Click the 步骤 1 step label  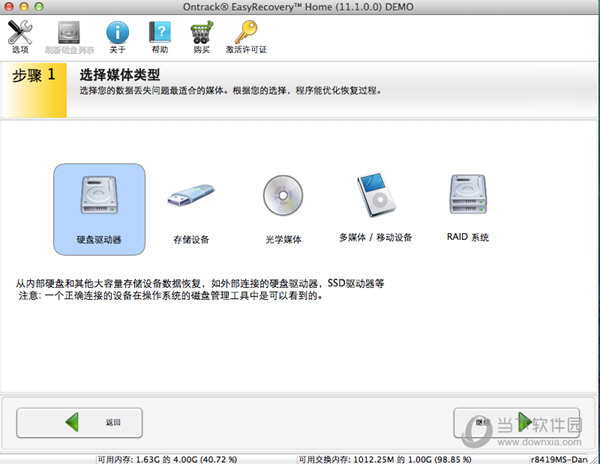[34, 75]
